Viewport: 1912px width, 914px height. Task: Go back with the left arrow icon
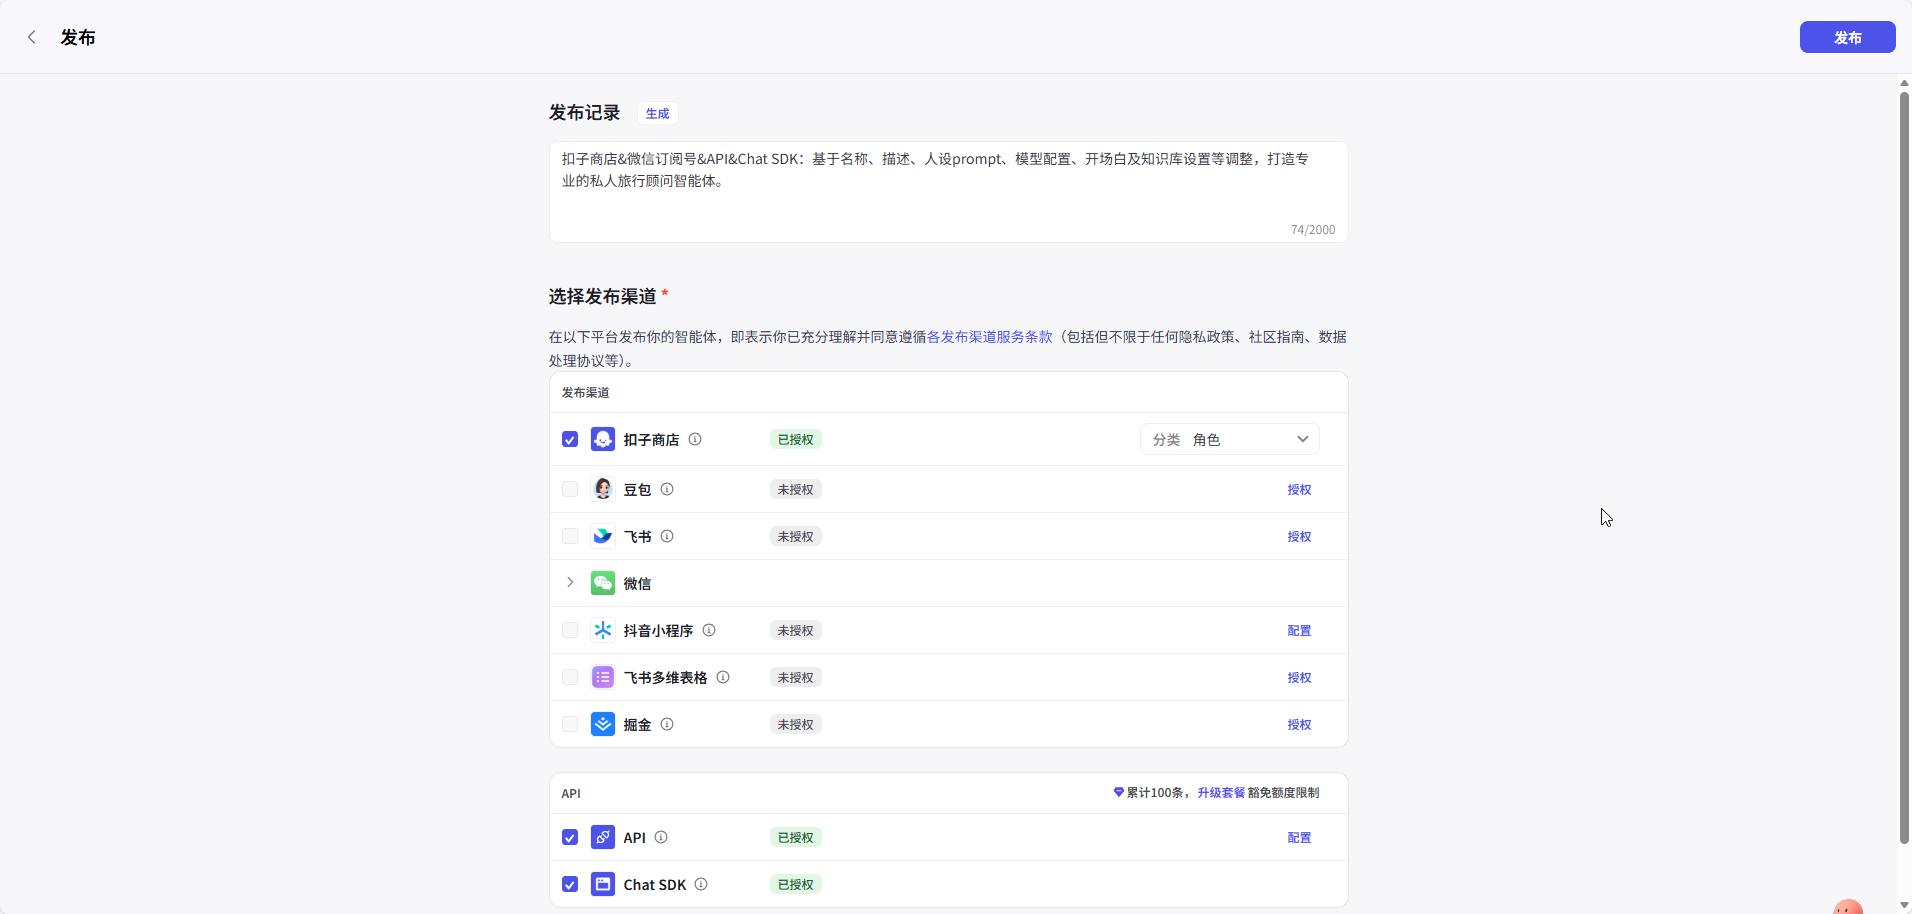click(x=32, y=37)
